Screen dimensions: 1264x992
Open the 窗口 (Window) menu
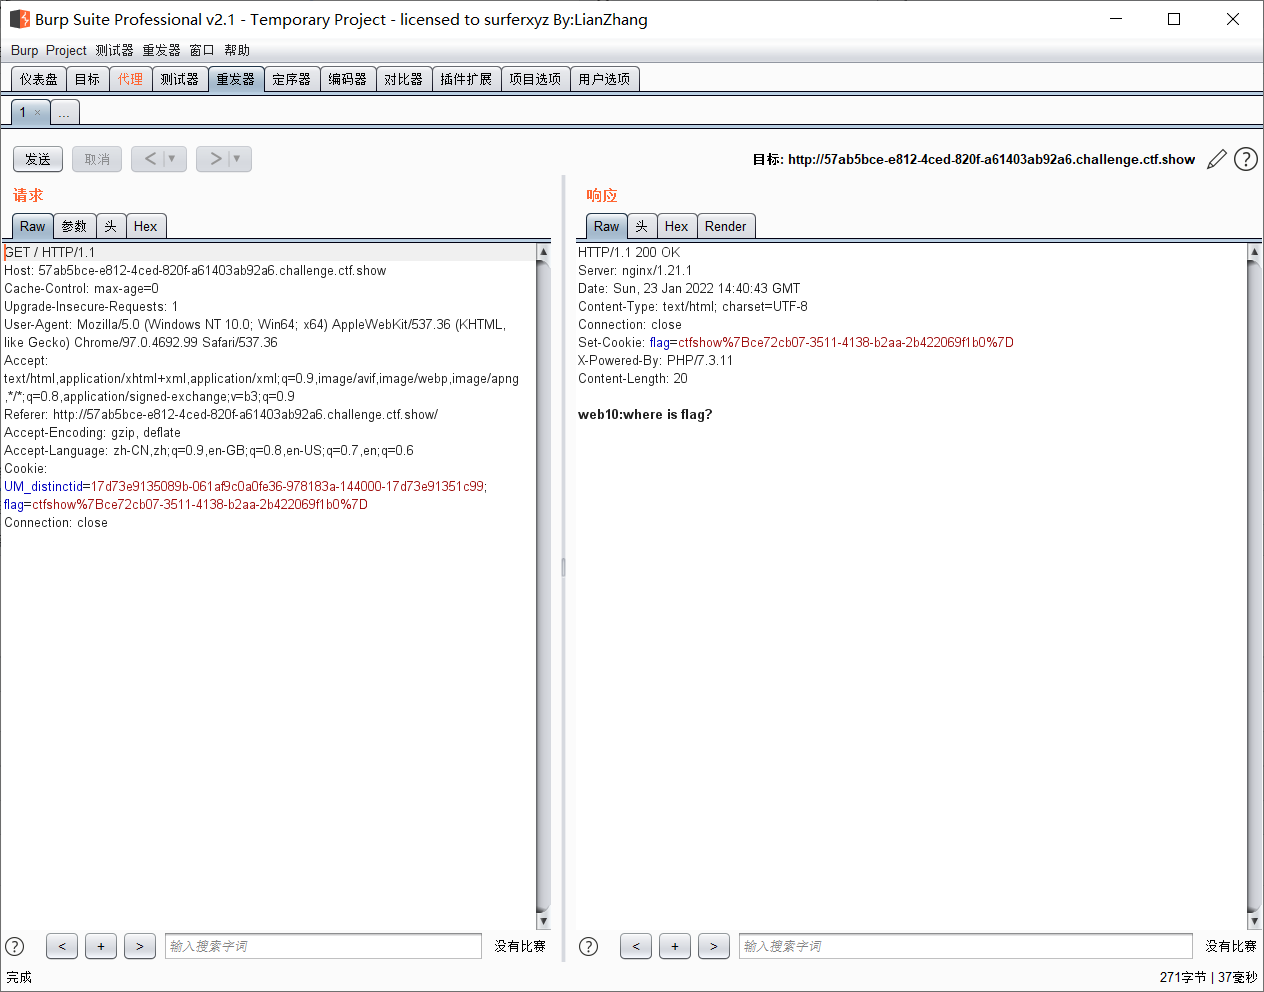pos(202,50)
